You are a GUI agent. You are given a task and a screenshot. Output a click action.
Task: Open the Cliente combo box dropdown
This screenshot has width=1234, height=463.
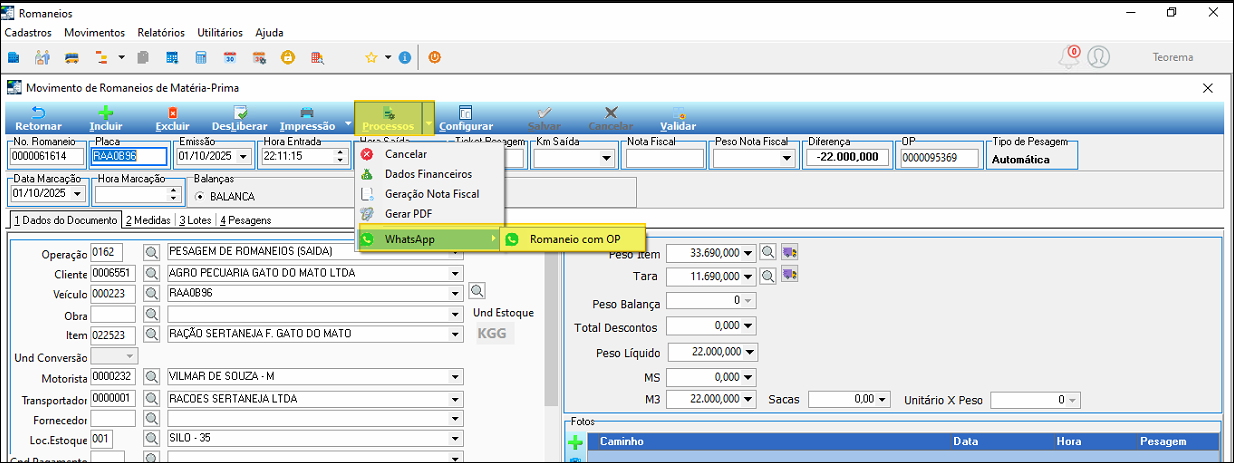pyautogui.click(x=457, y=273)
